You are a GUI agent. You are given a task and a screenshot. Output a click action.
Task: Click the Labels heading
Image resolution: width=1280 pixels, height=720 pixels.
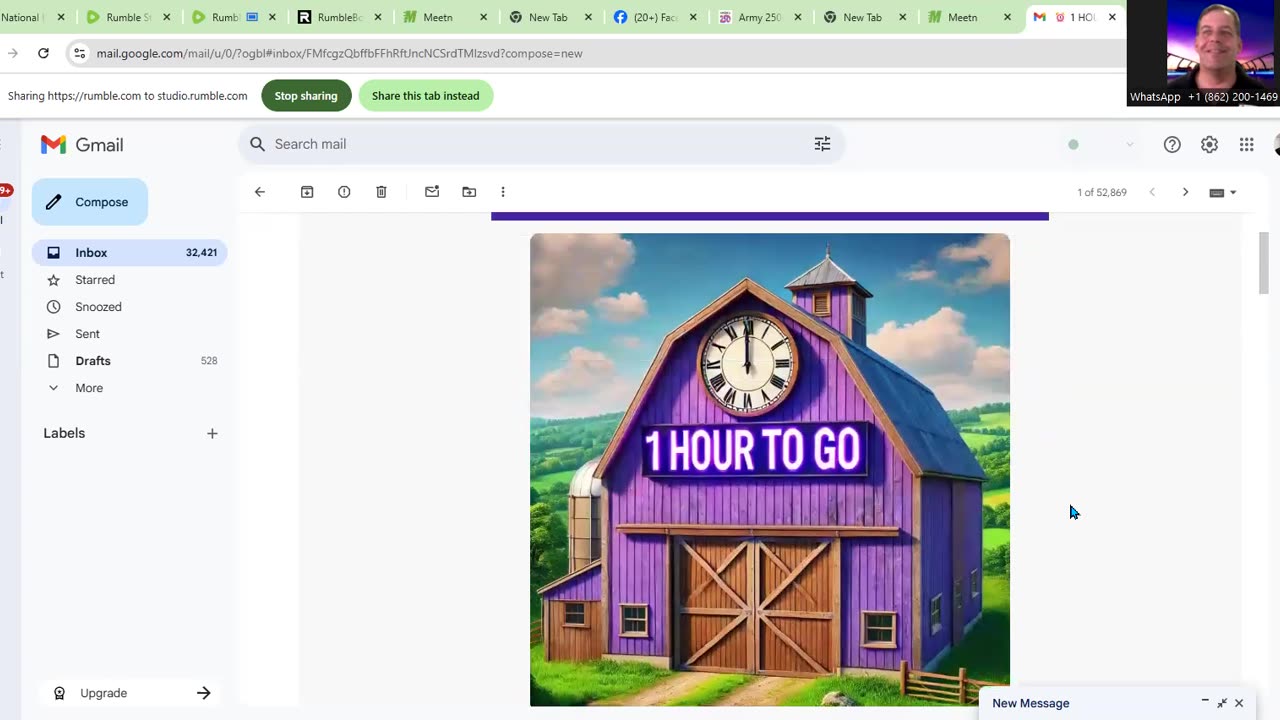coord(64,433)
